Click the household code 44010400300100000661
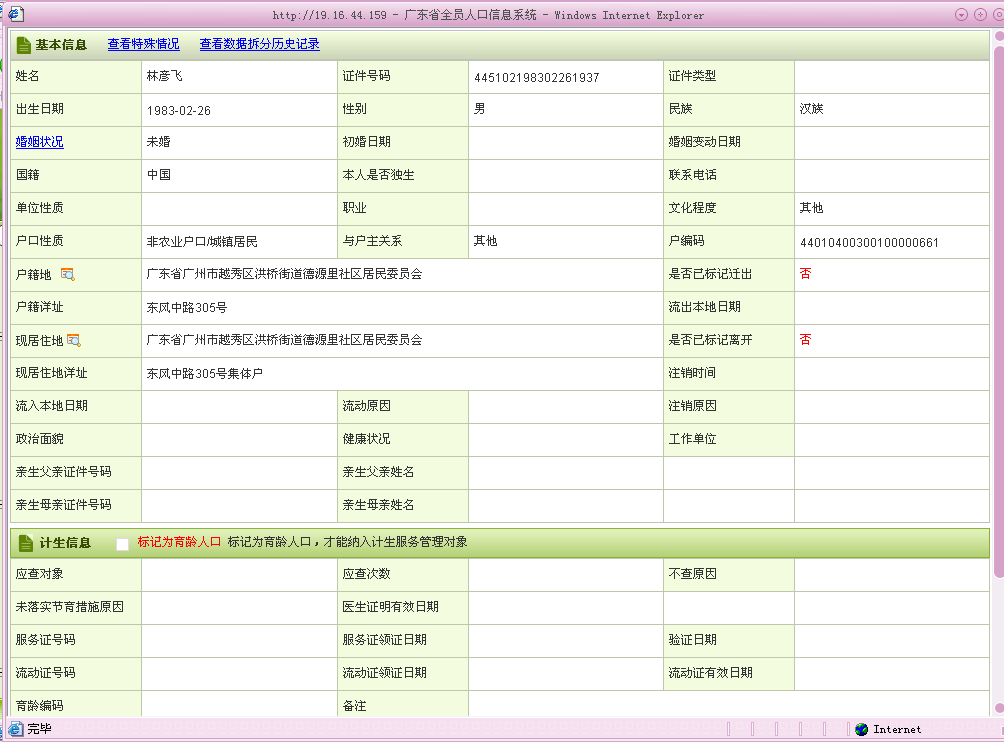The height and width of the screenshot is (742, 1004). tap(869, 242)
